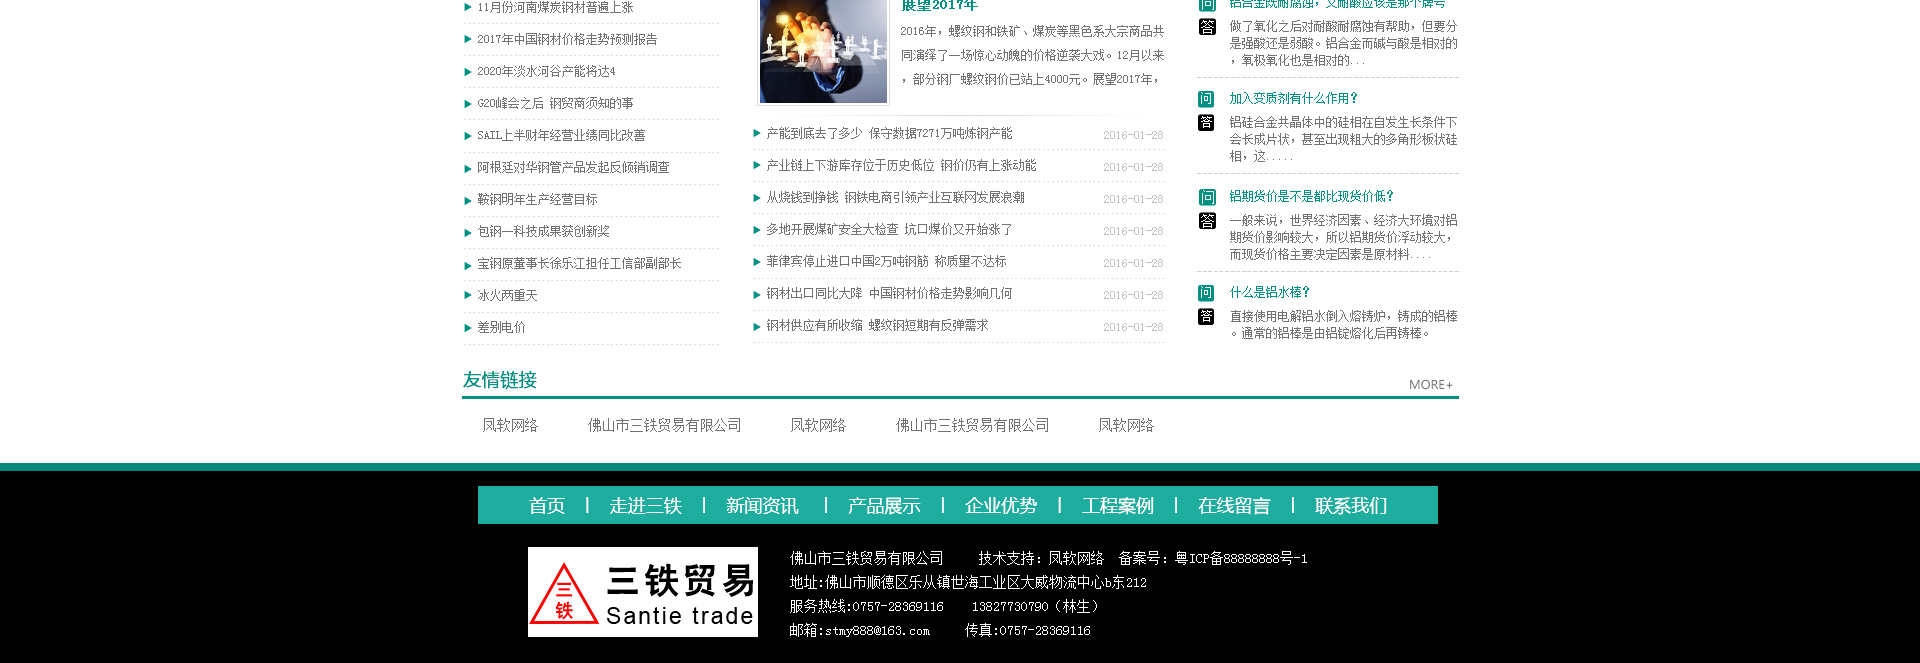Click answer icon beside 直接使用电解铝水 text
The image size is (1920, 663).
[1206, 317]
